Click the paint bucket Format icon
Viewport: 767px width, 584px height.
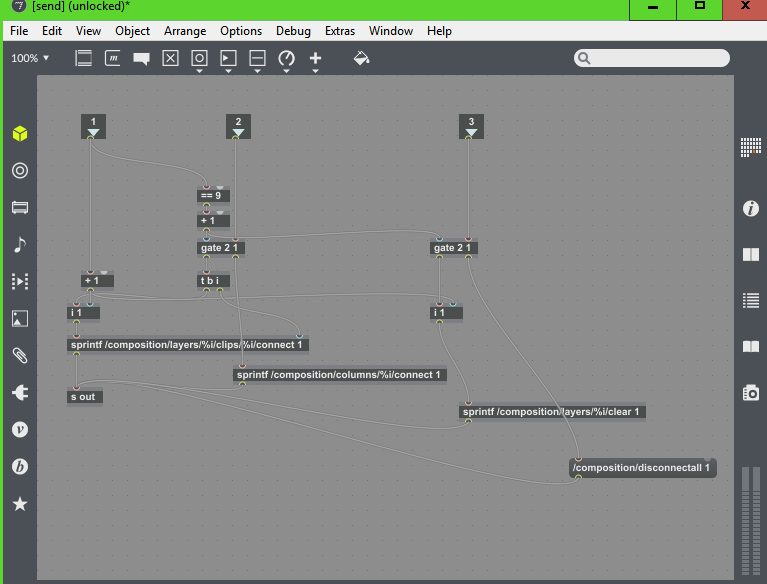361,58
